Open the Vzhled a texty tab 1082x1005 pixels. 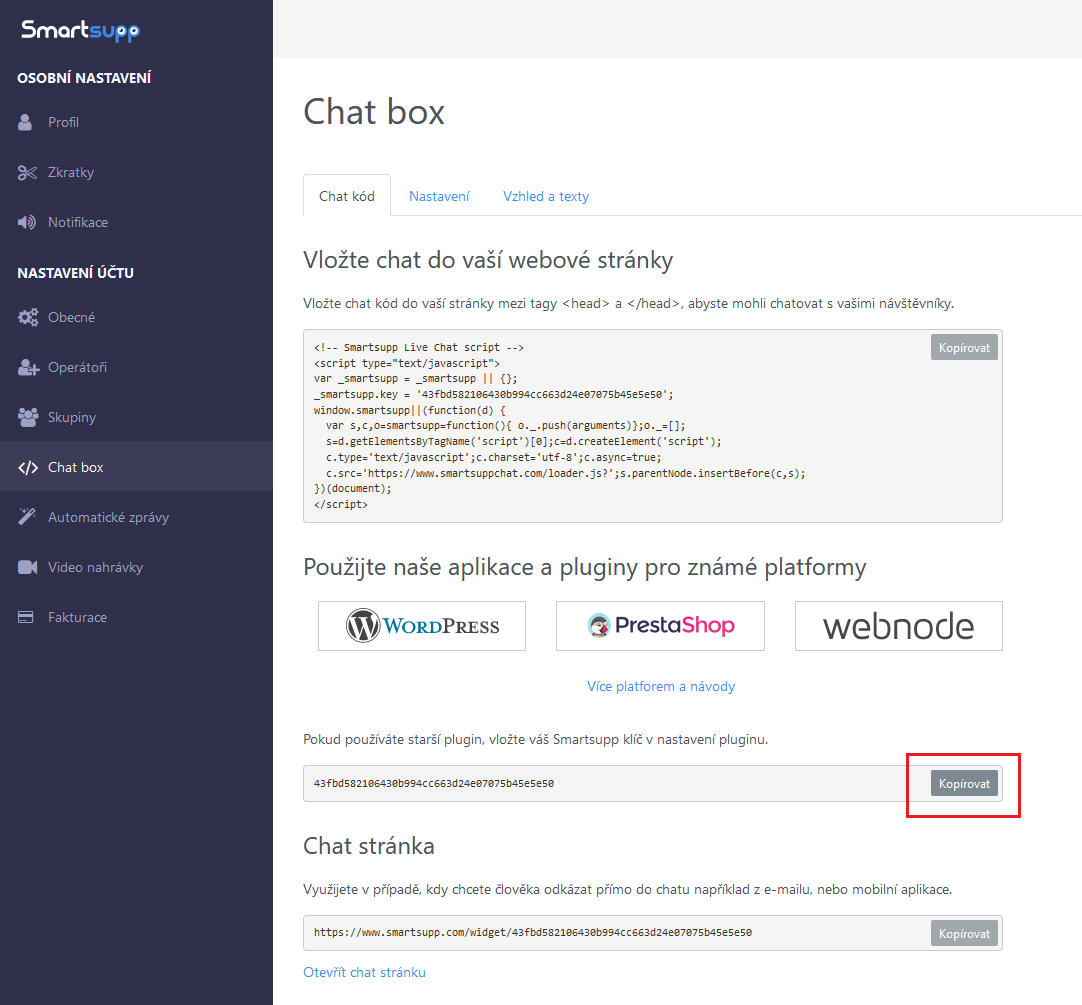coord(546,196)
